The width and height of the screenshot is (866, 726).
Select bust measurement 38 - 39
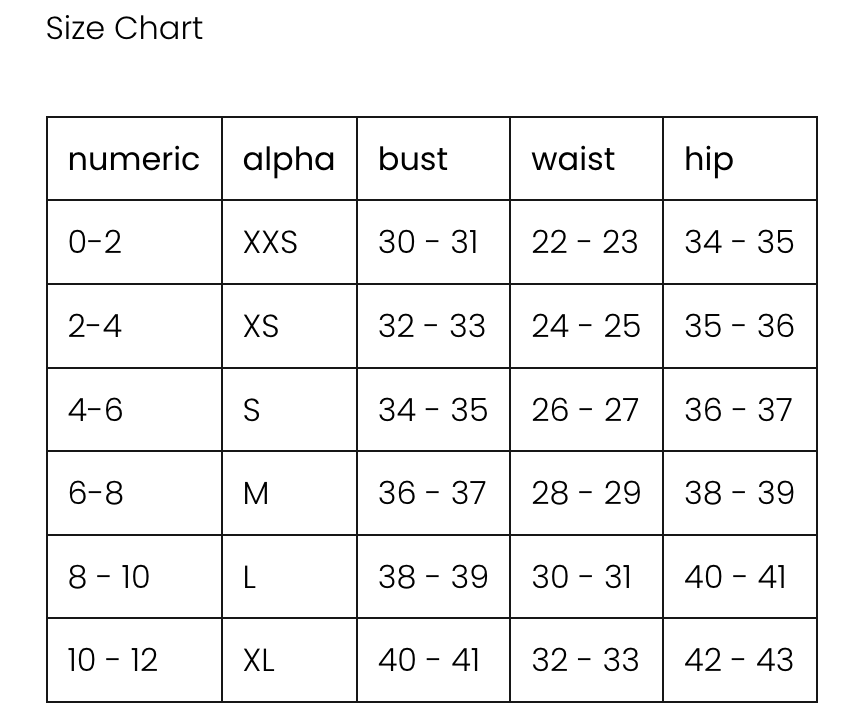click(433, 577)
